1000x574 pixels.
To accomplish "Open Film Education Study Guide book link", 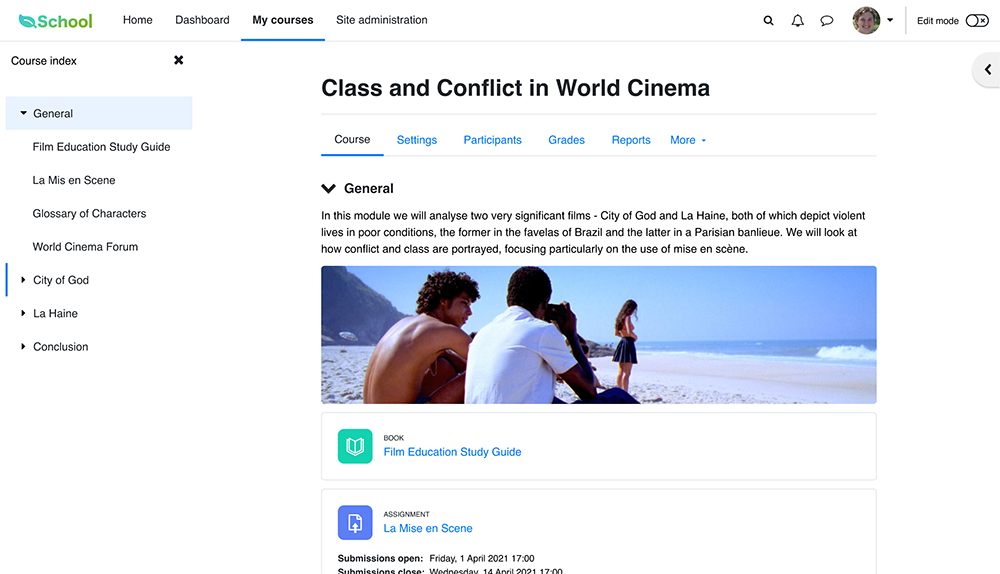I will [452, 452].
